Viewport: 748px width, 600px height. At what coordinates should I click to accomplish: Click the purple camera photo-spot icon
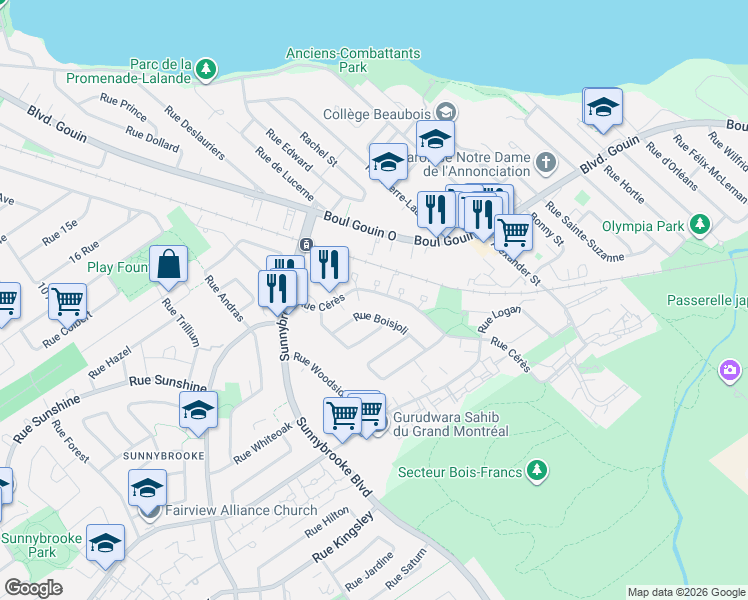click(730, 370)
